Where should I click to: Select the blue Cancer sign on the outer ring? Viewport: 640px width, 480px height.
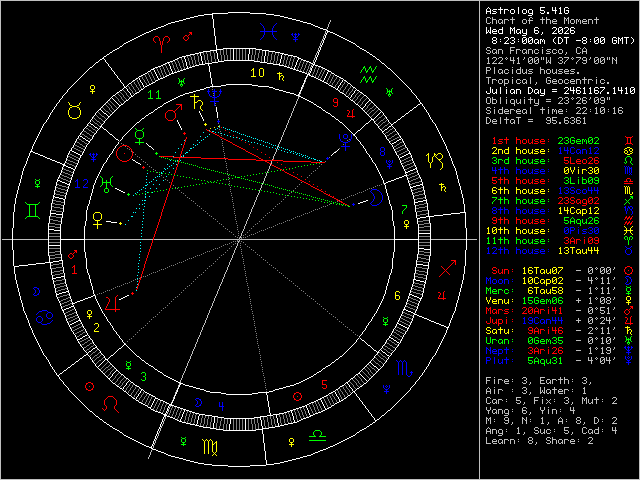44,317
